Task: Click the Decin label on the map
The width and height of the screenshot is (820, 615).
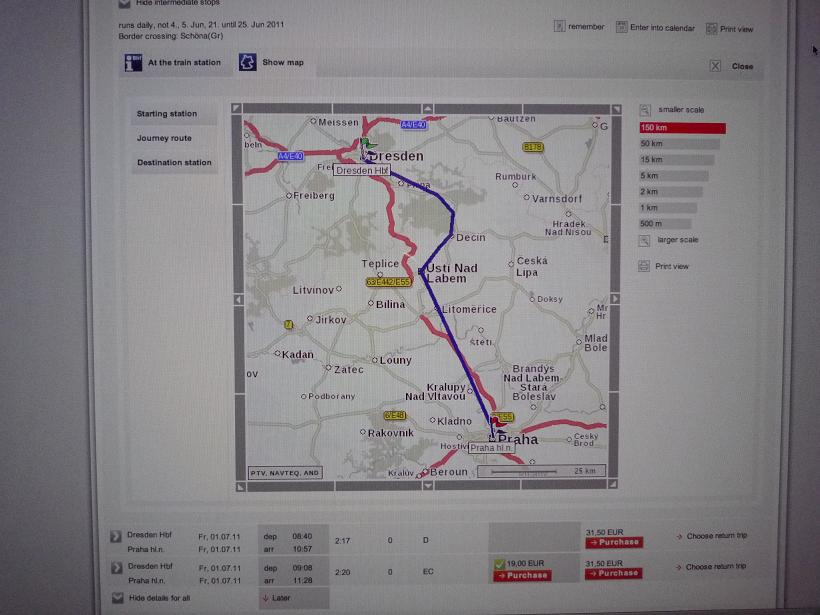Action: [471, 237]
